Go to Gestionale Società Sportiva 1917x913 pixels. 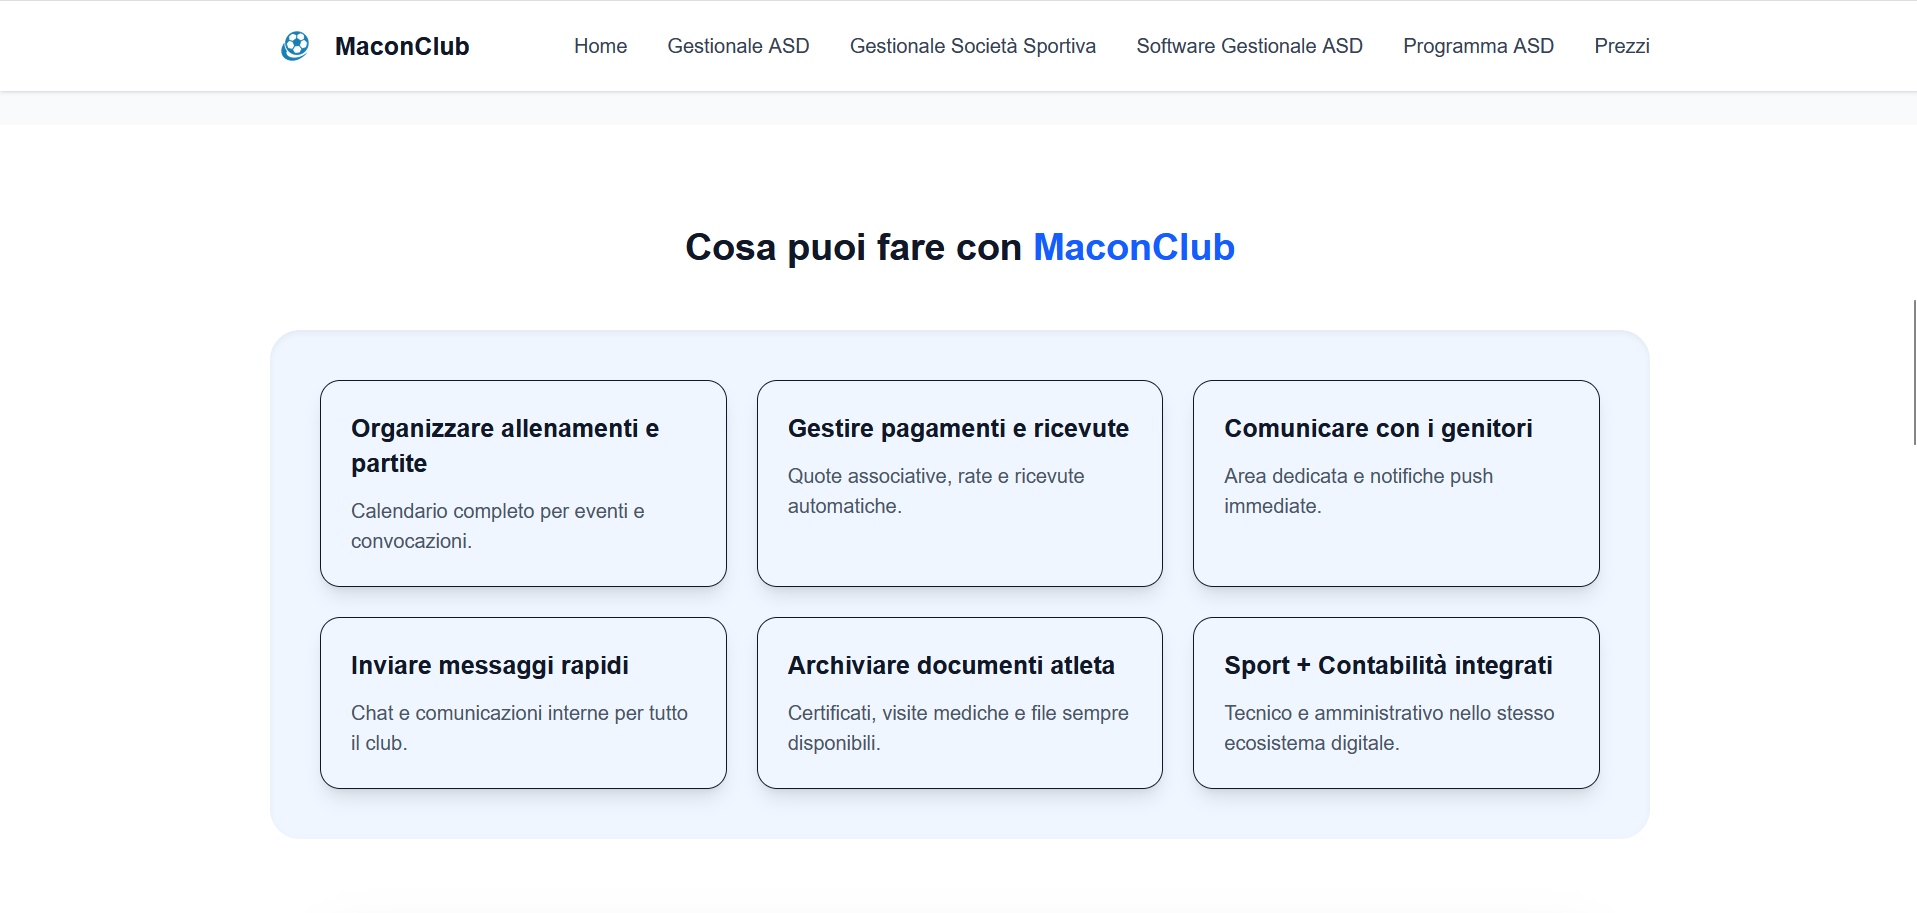[972, 46]
